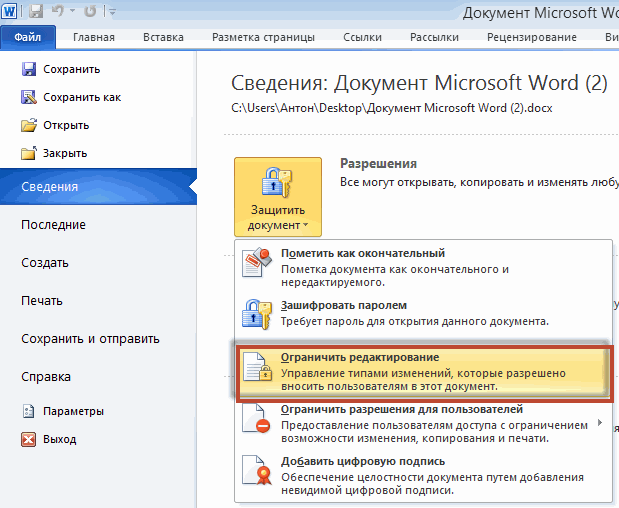
Task: Click the Файл tab
Action: click(x=28, y=37)
